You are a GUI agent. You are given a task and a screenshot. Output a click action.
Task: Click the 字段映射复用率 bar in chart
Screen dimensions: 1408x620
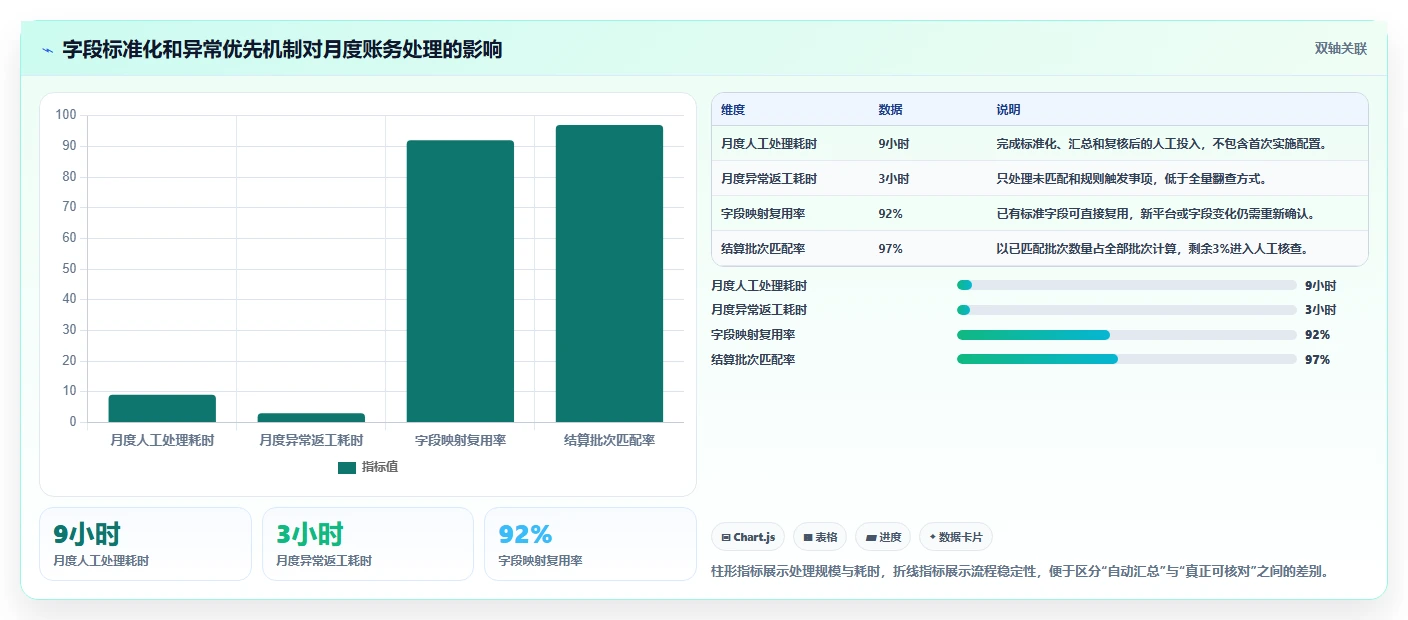460,281
